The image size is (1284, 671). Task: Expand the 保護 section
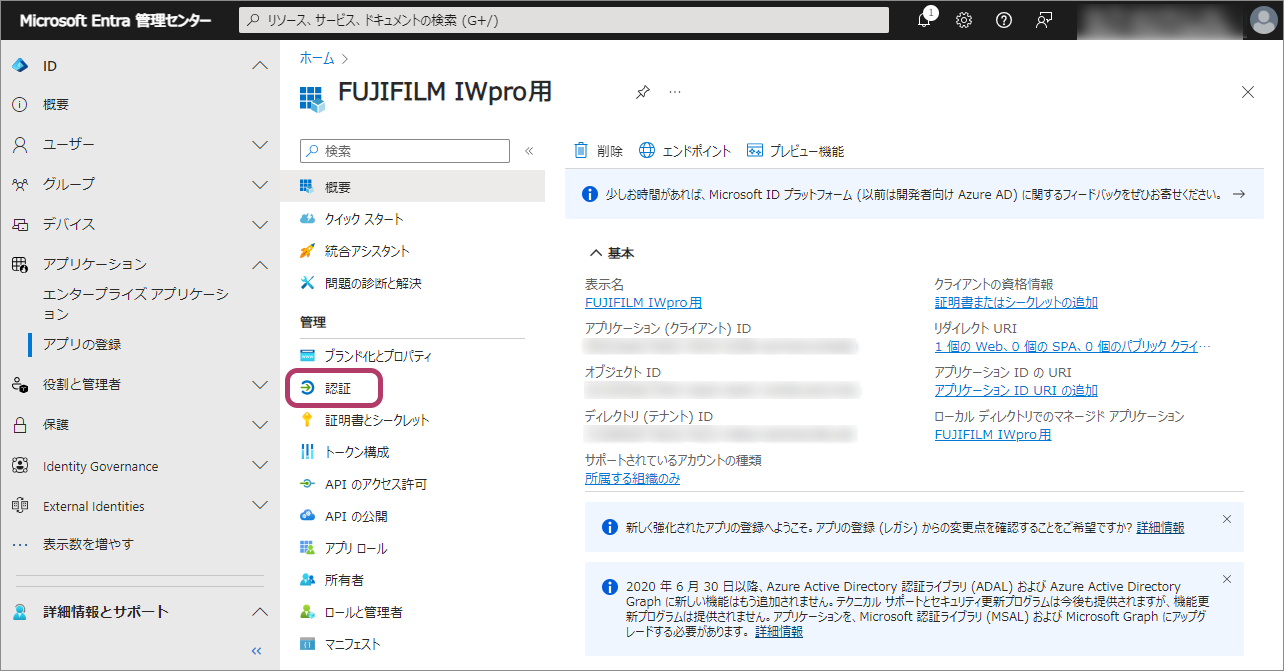[x=259, y=425]
